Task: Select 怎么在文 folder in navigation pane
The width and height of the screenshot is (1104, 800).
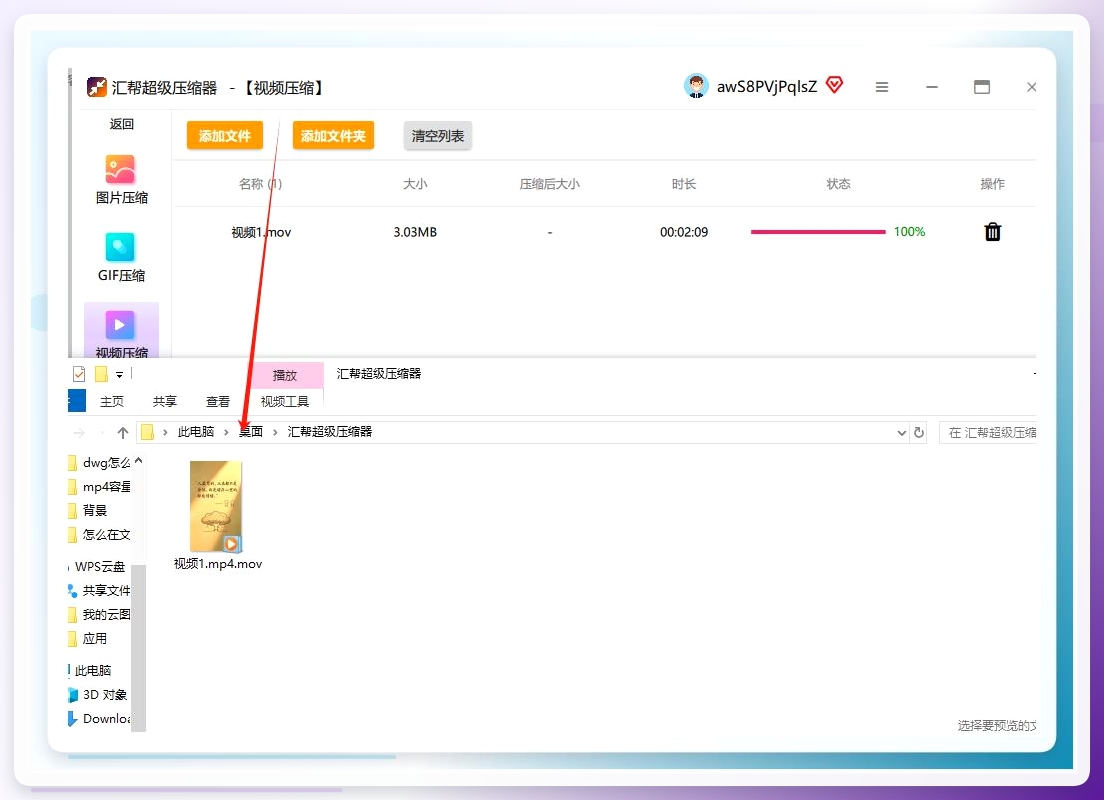Action: pos(99,535)
